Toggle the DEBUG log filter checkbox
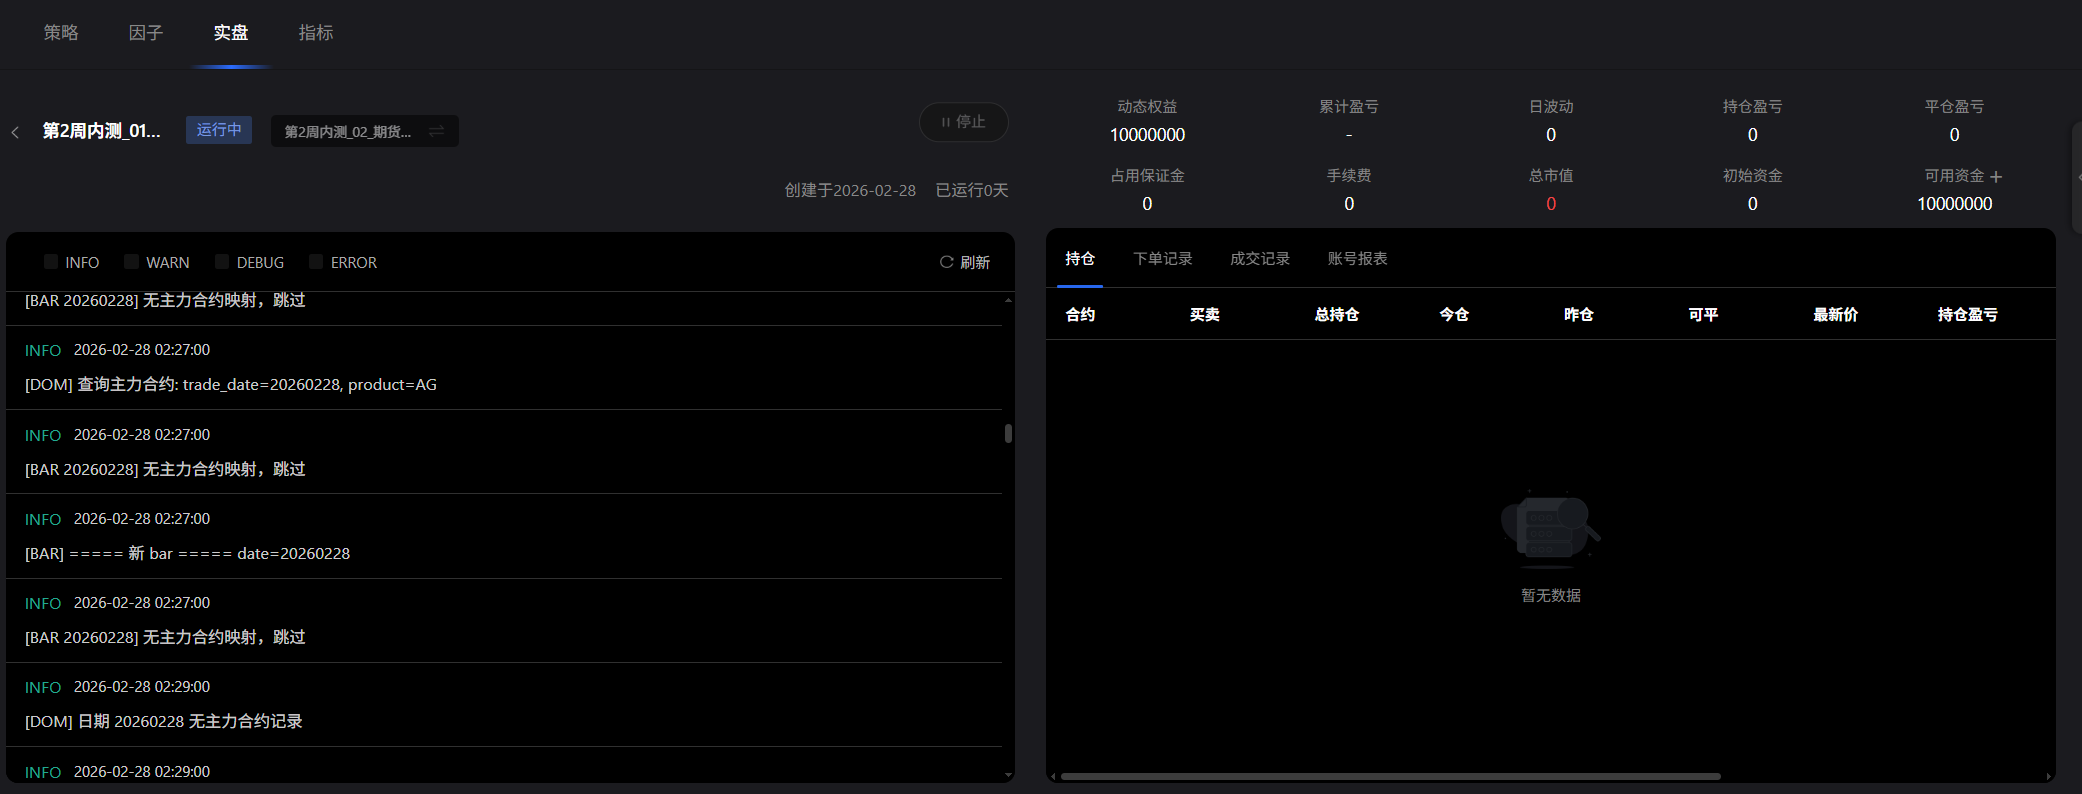This screenshot has height=794, width=2082. click(222, 262)
